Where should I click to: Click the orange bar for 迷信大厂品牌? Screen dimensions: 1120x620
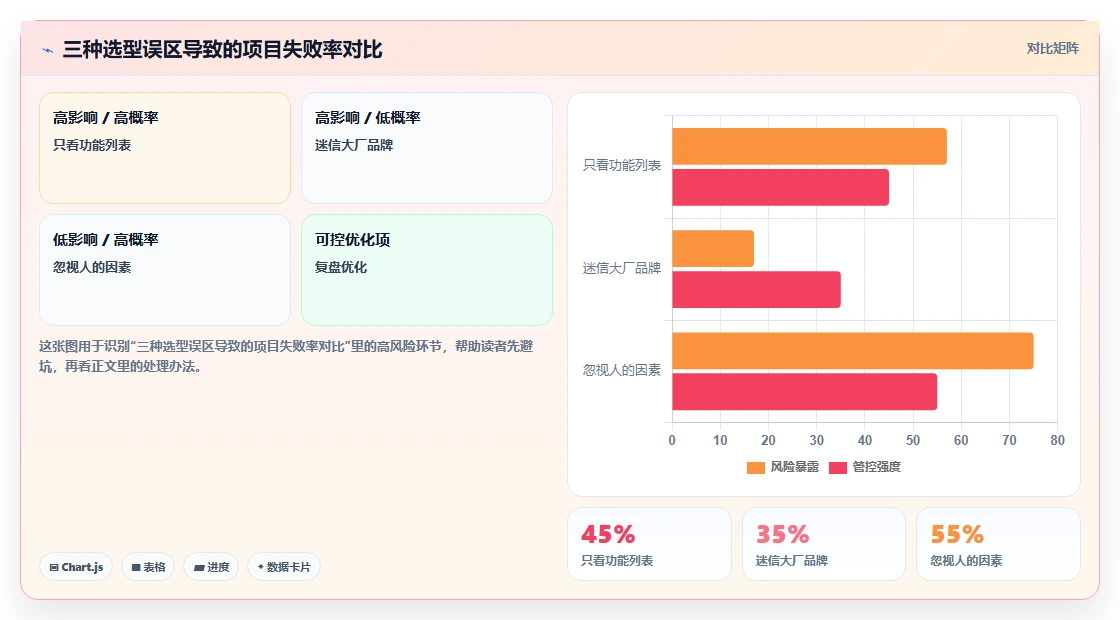click(x=713, y=249)
